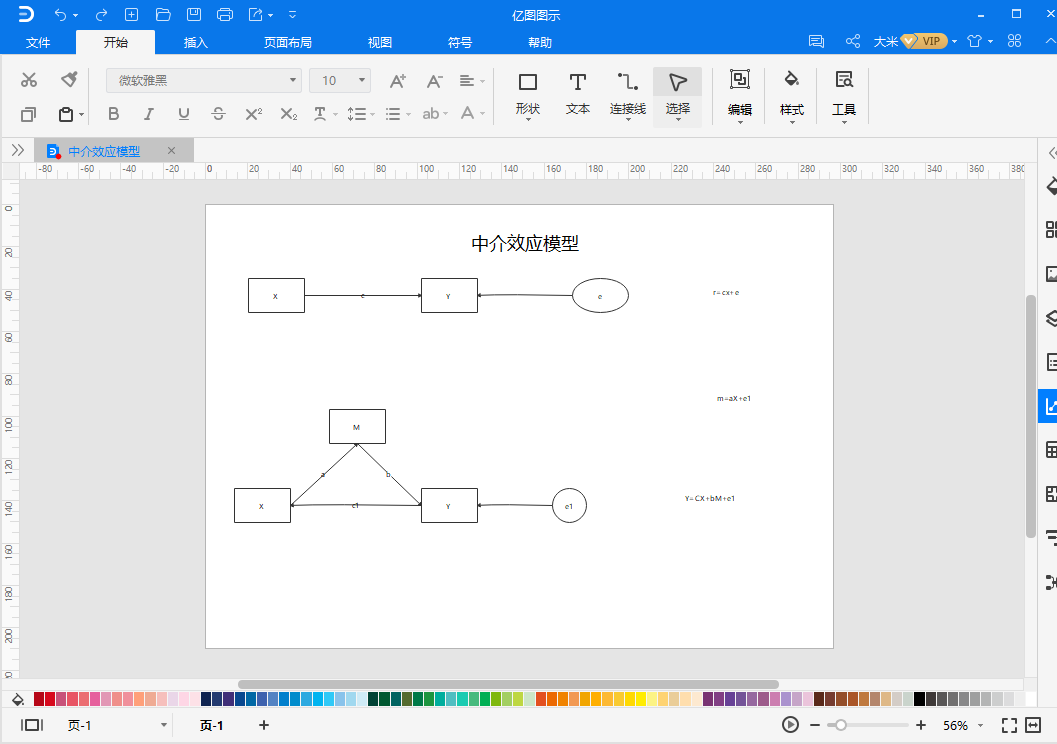Open the 文件 menu
The image size is (1057, 744).
click(38, 42)
